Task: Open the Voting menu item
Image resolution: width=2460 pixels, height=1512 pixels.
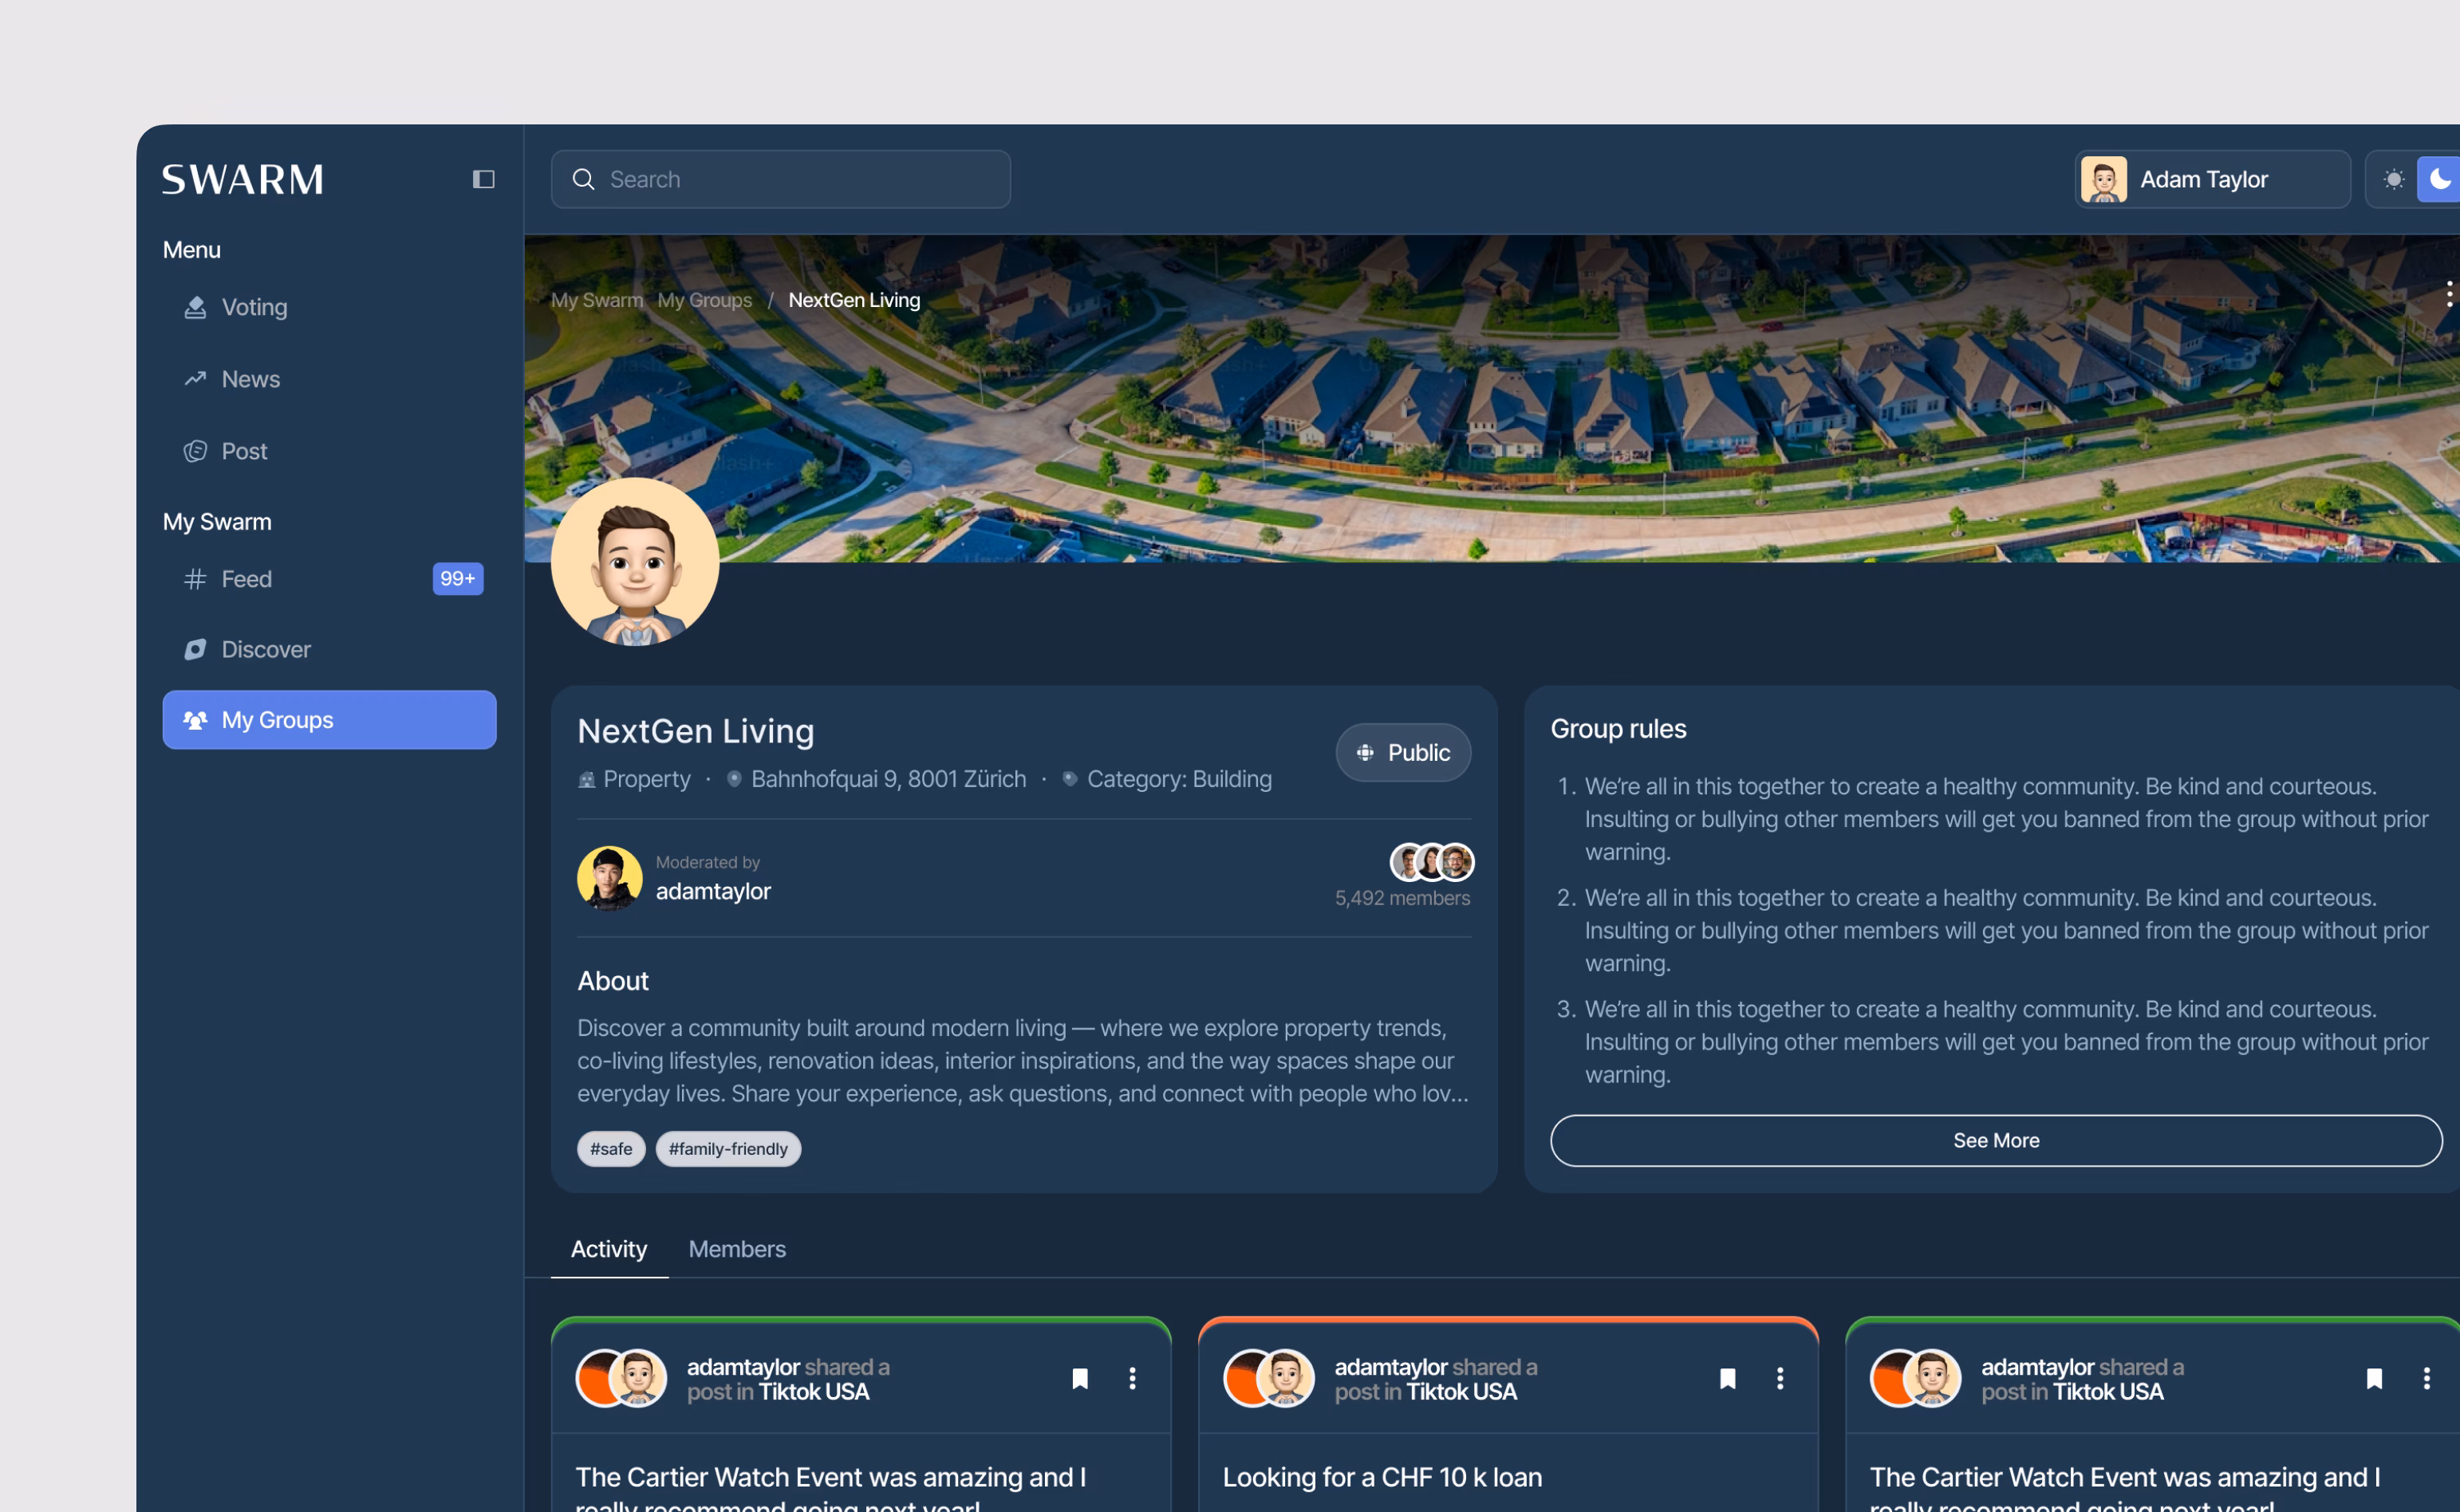Action: click(x=329, y=307)
